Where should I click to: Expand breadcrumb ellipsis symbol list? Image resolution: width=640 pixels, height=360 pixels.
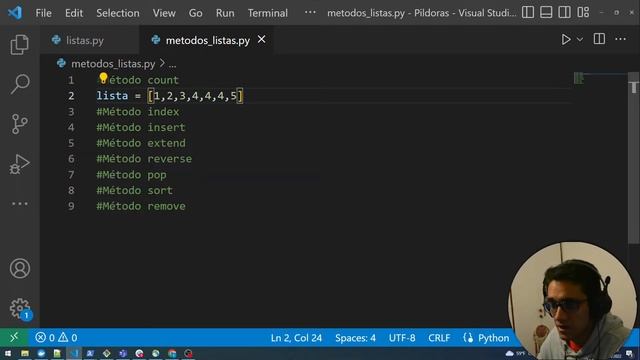173,64
